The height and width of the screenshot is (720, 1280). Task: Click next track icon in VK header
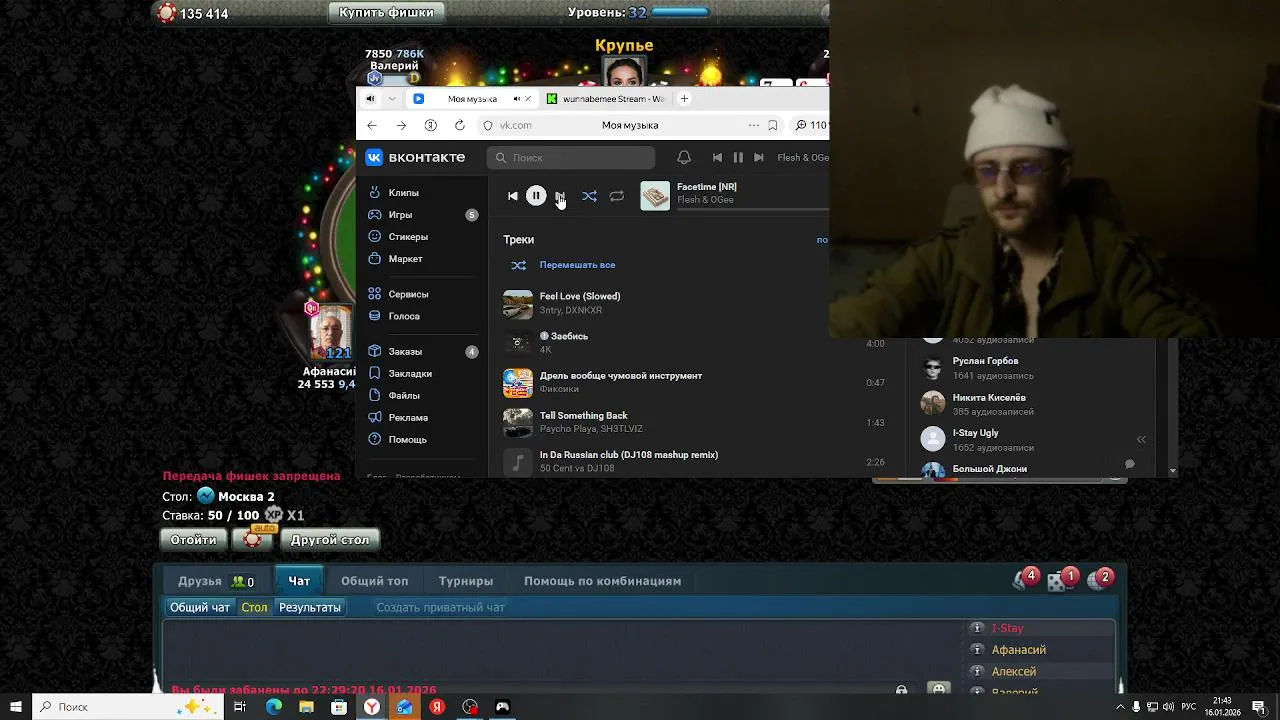(x=759, y=157)
